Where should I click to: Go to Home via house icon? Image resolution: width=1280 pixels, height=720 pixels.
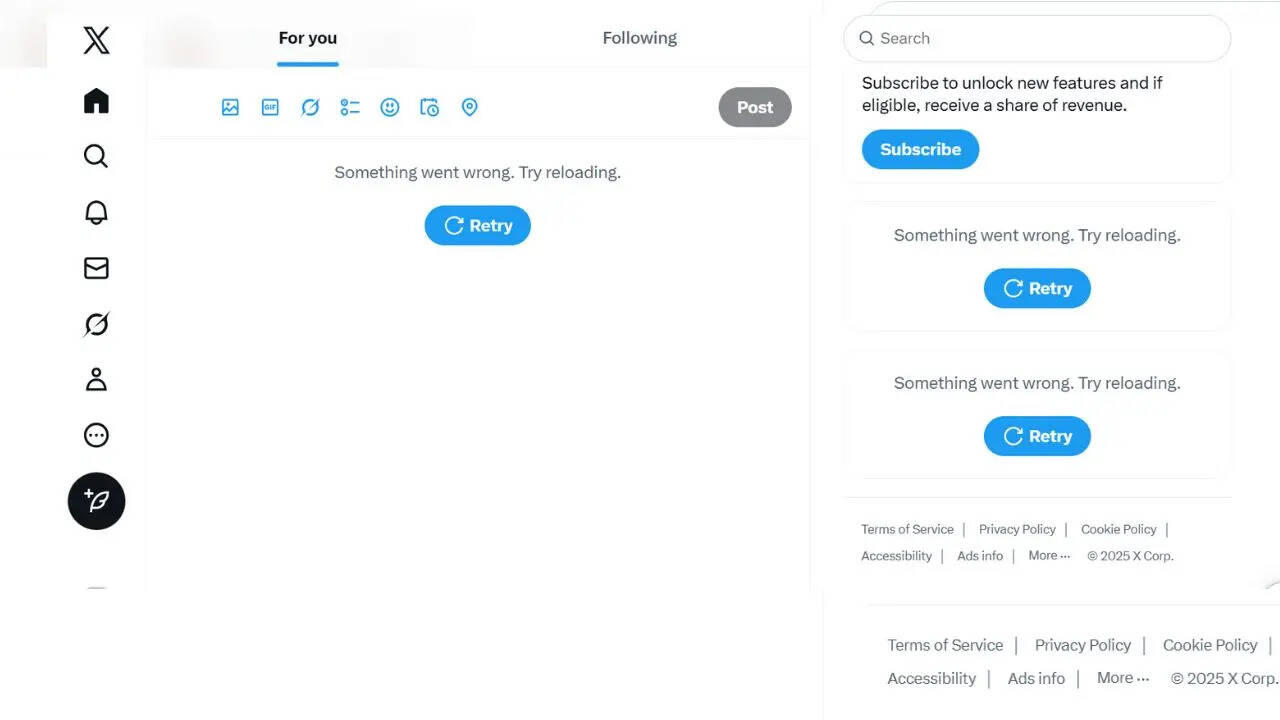[x=96, y=101]
